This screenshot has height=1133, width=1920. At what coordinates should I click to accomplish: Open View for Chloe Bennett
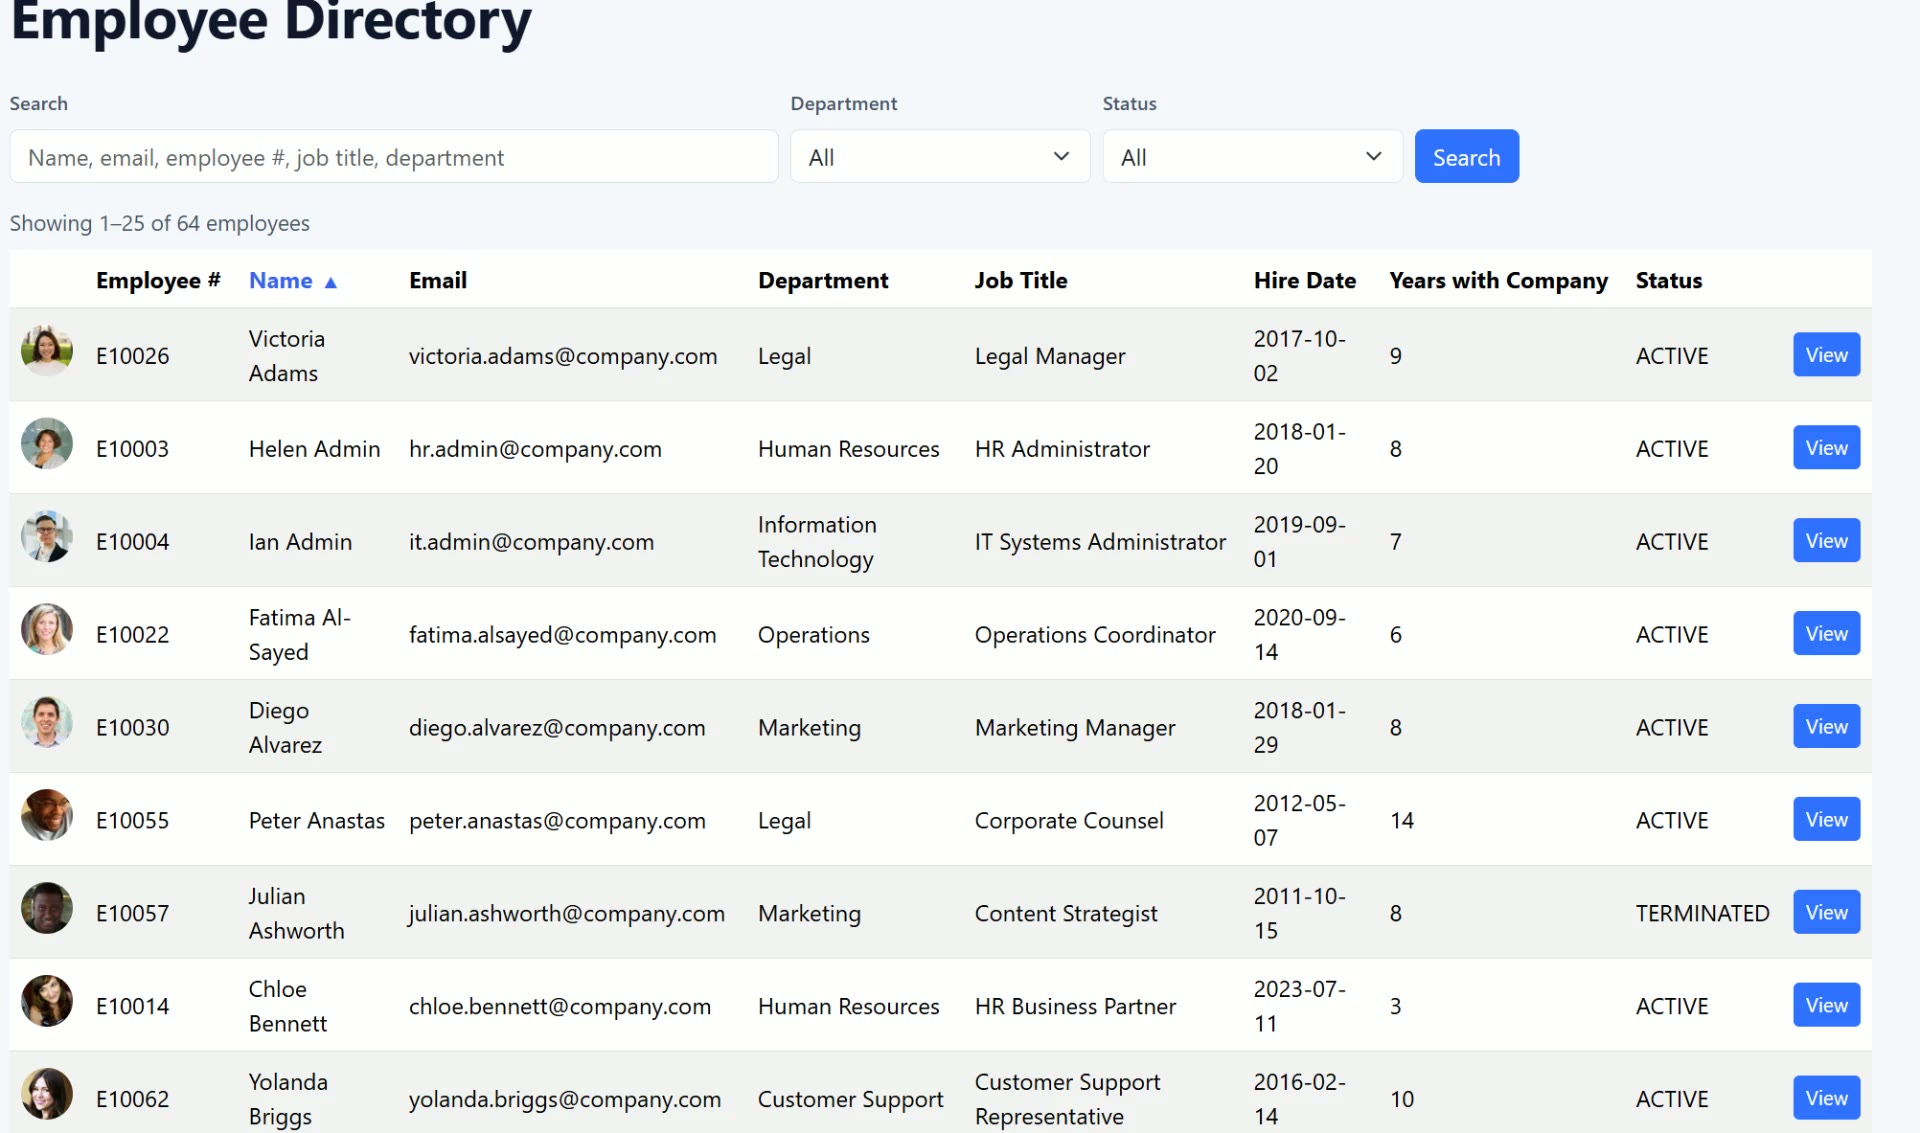1826,1006
